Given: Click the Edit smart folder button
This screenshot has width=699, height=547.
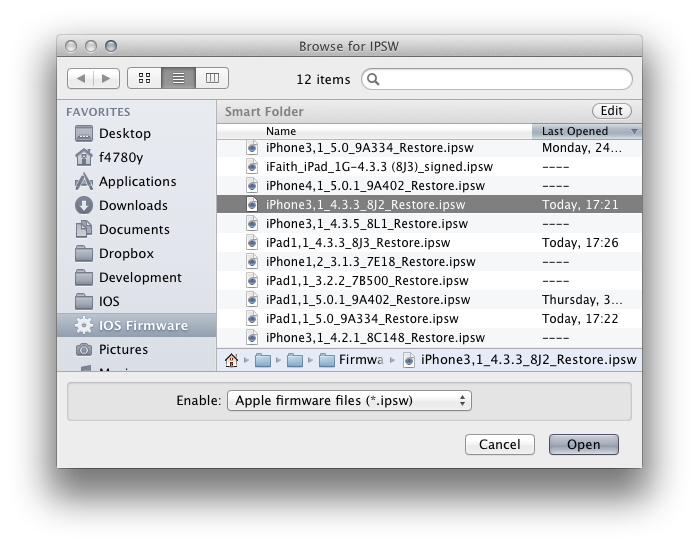Looking at the screenshot, I should point(612,111).
